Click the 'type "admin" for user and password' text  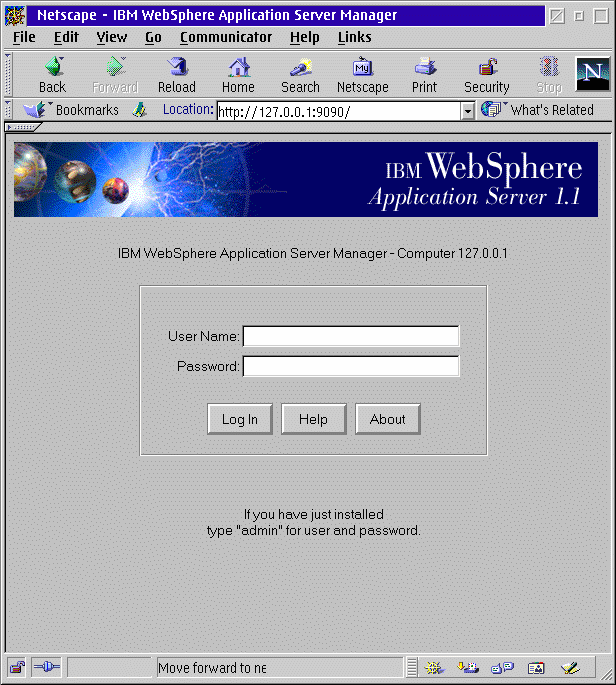pyautogui.click(x=314, y=530)
